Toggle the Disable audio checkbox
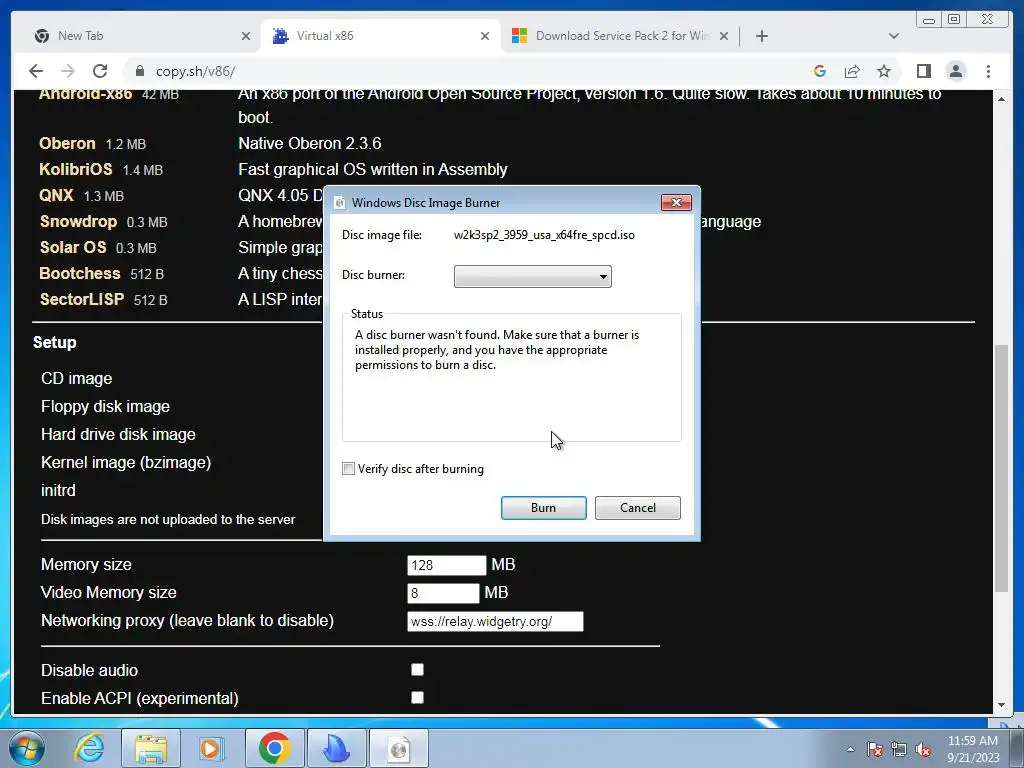This screenshot has height=768, width=1024. coord(417,669)
